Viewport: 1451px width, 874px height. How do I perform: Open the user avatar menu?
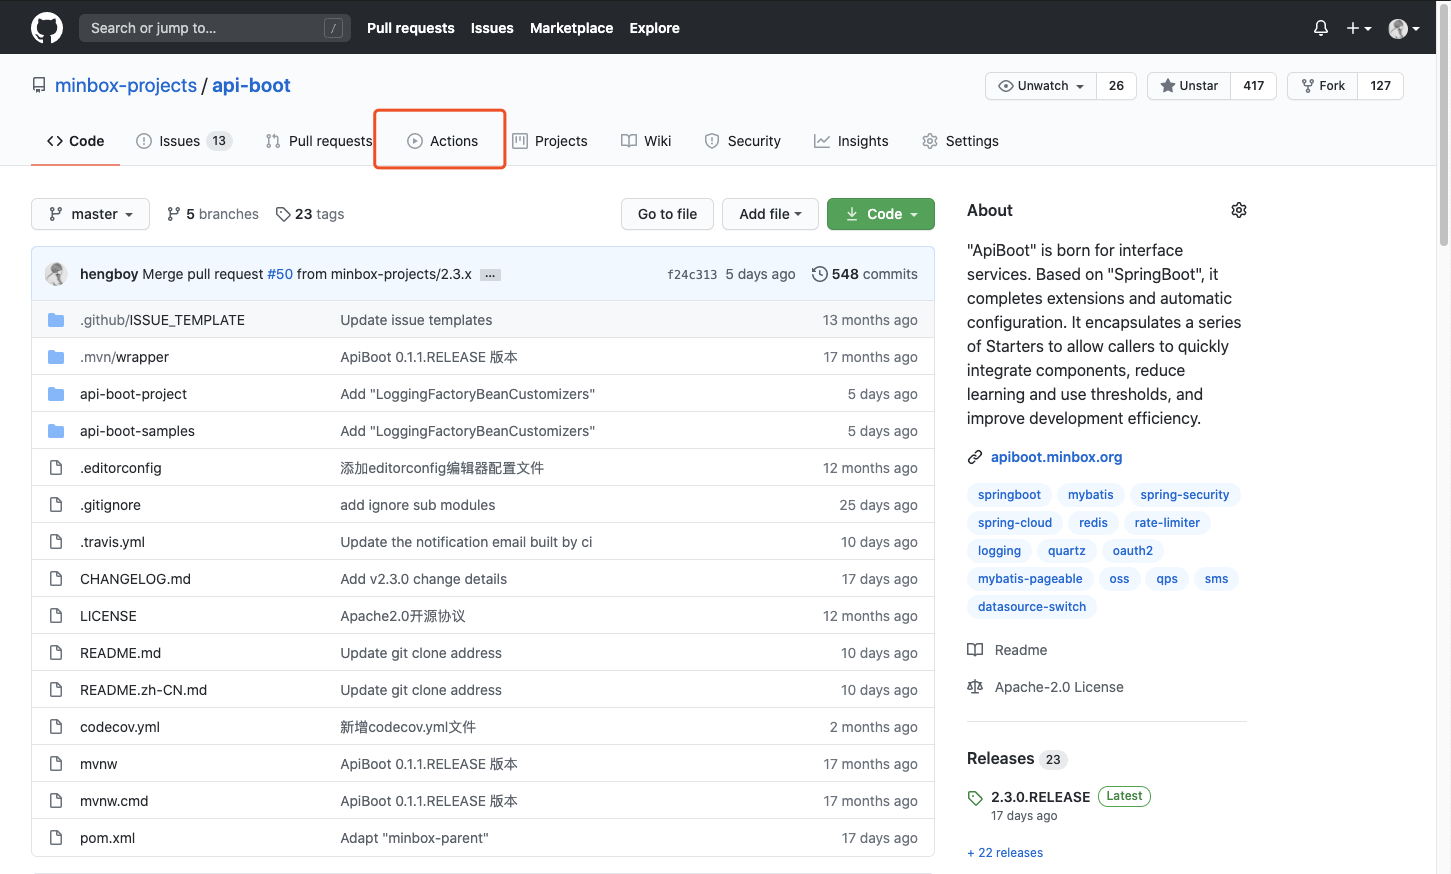tap(1404, 28)
